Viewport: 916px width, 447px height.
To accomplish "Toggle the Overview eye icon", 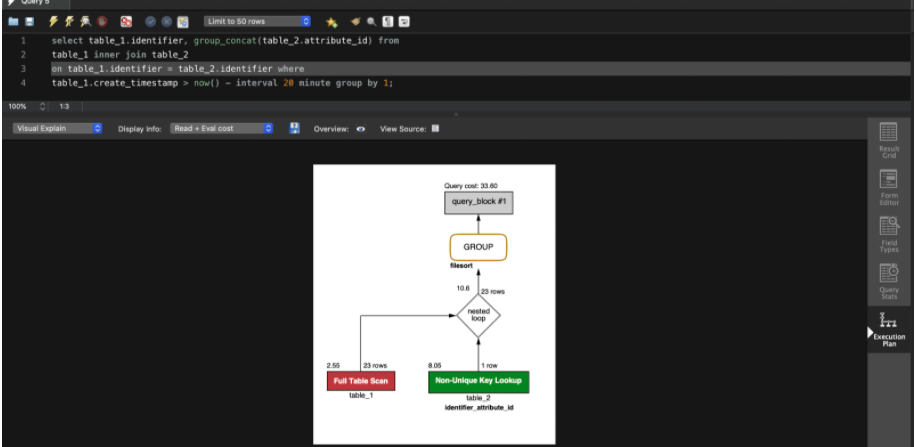I will pyautogui.click(x=360, y=129).
